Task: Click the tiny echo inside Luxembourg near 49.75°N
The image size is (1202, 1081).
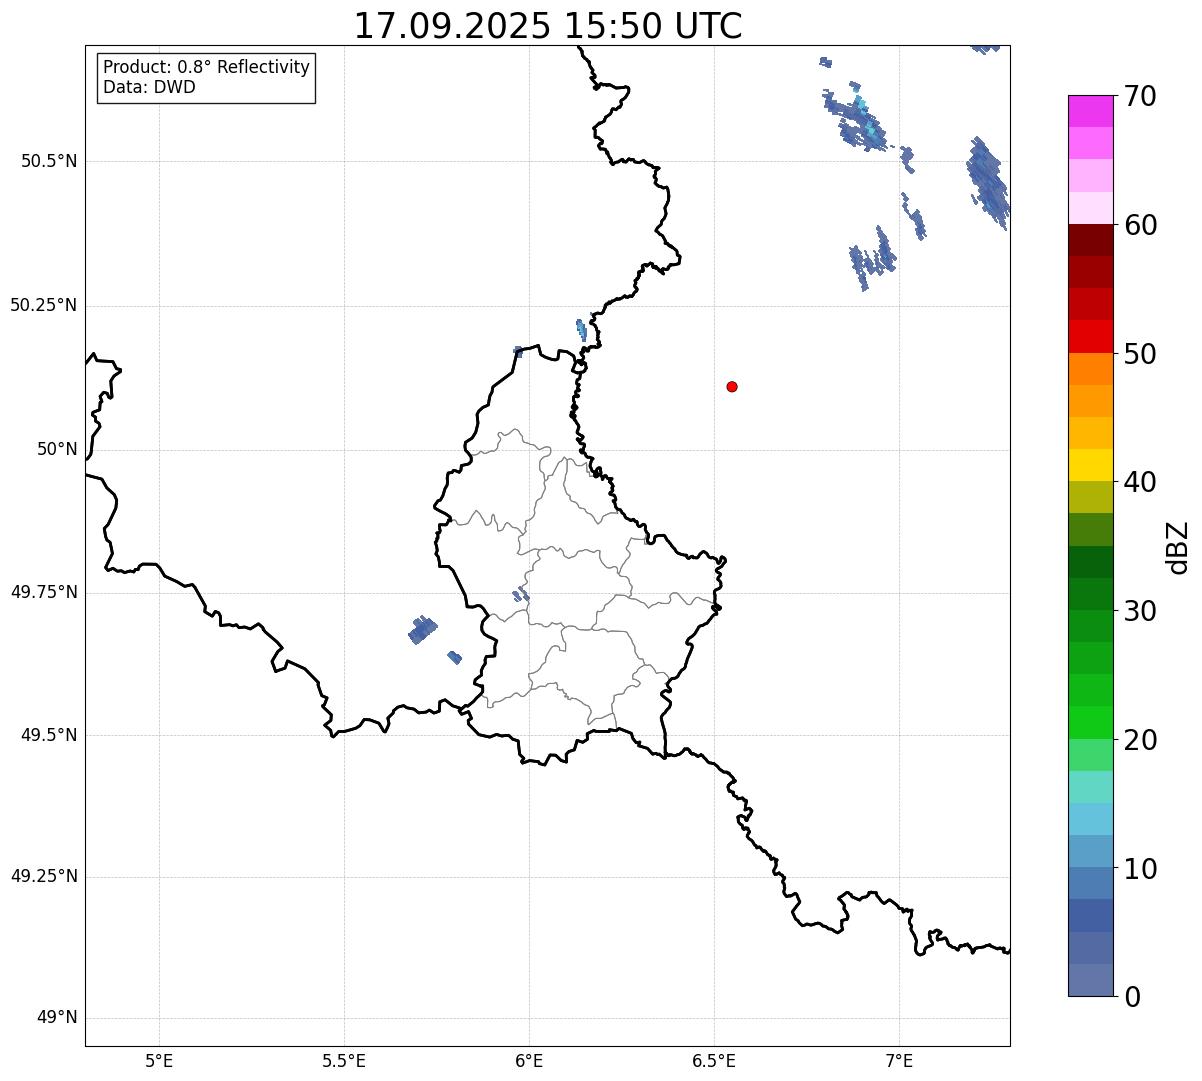Action: 520,595
